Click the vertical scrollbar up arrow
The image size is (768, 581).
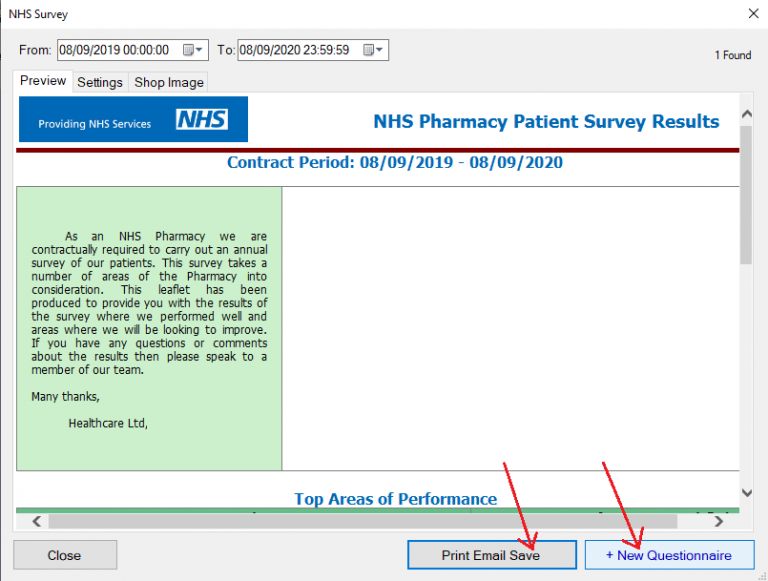pyautogui.click(x=746, y=103)
